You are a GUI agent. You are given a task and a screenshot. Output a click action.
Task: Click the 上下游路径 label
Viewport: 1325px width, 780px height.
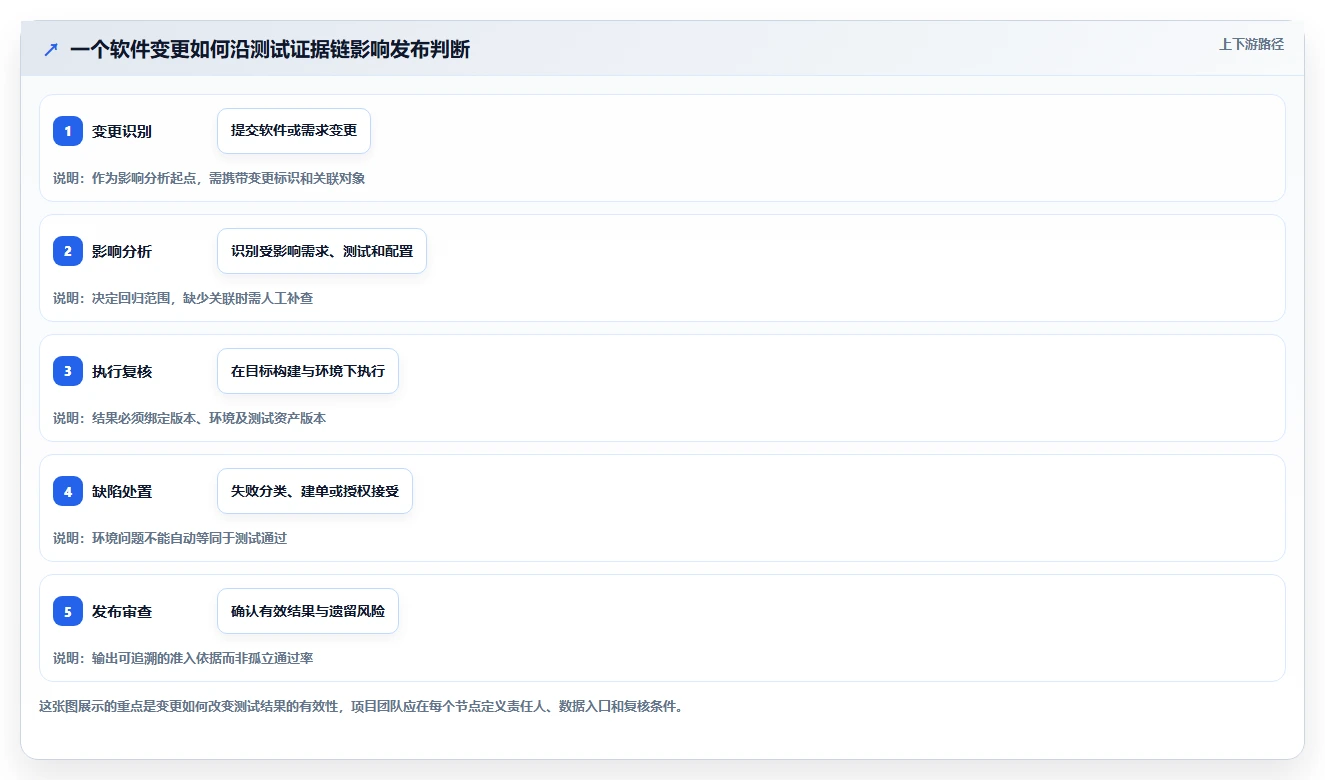click(1251, 44)
